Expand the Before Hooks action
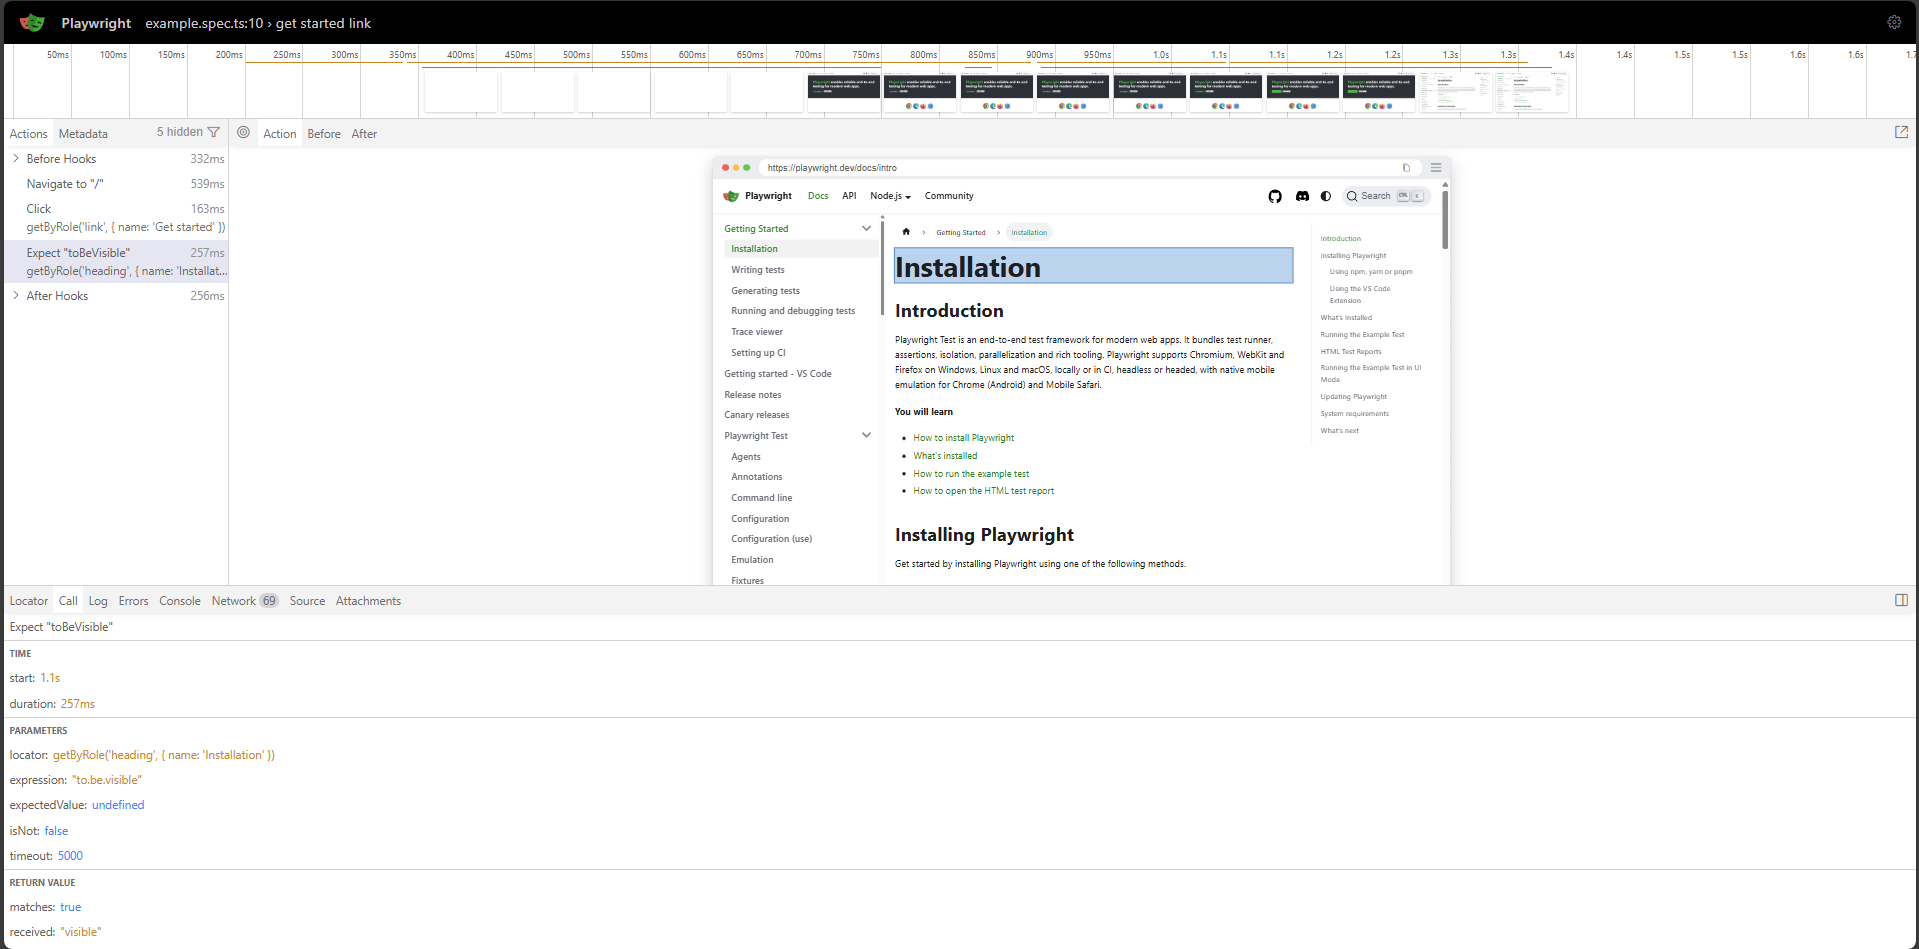Viewport: 1919px width, 949px height. (x=16, y=158)
